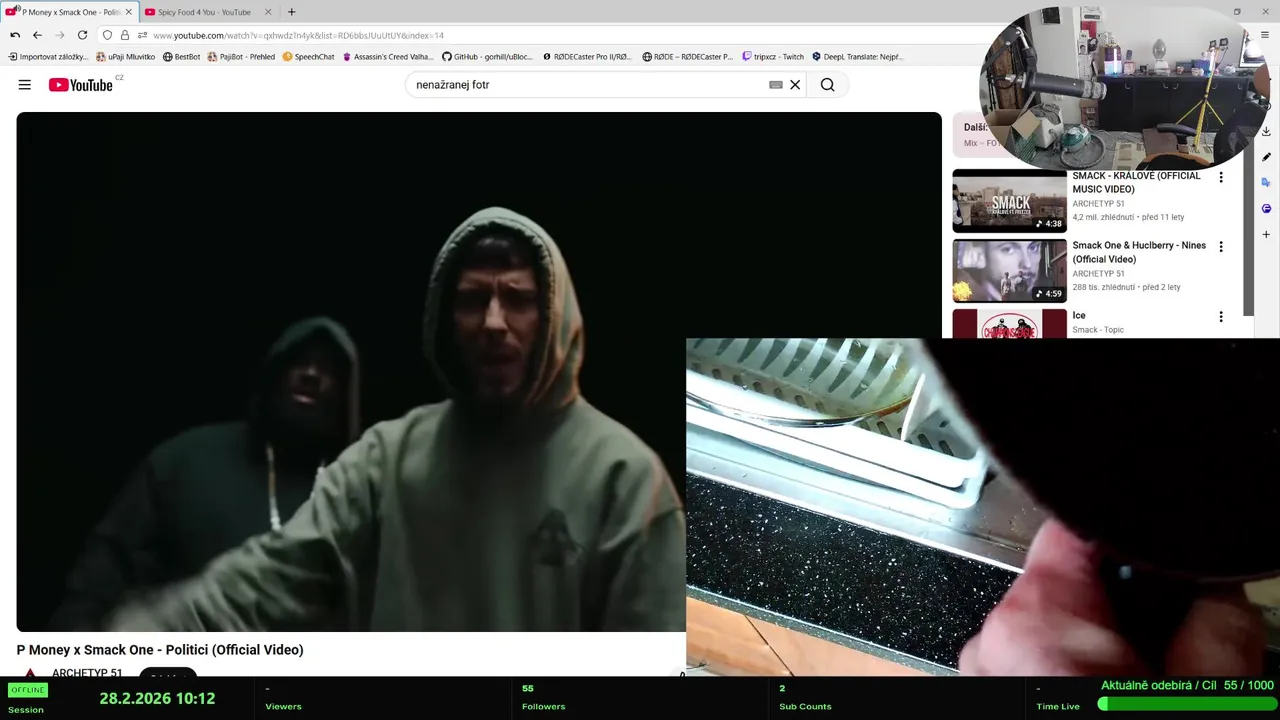Open the shield tracking protection icon

tap(107, 35)
